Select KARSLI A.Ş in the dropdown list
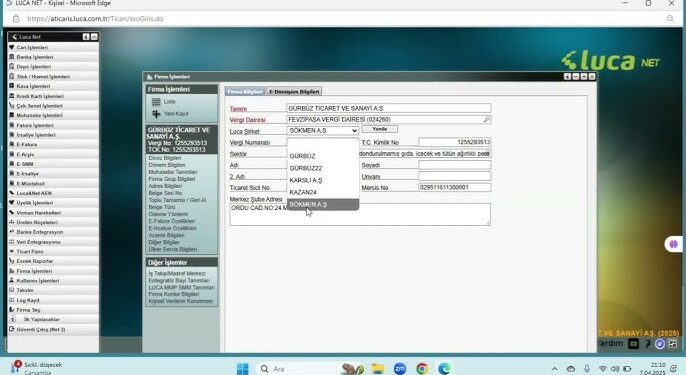 323,180
